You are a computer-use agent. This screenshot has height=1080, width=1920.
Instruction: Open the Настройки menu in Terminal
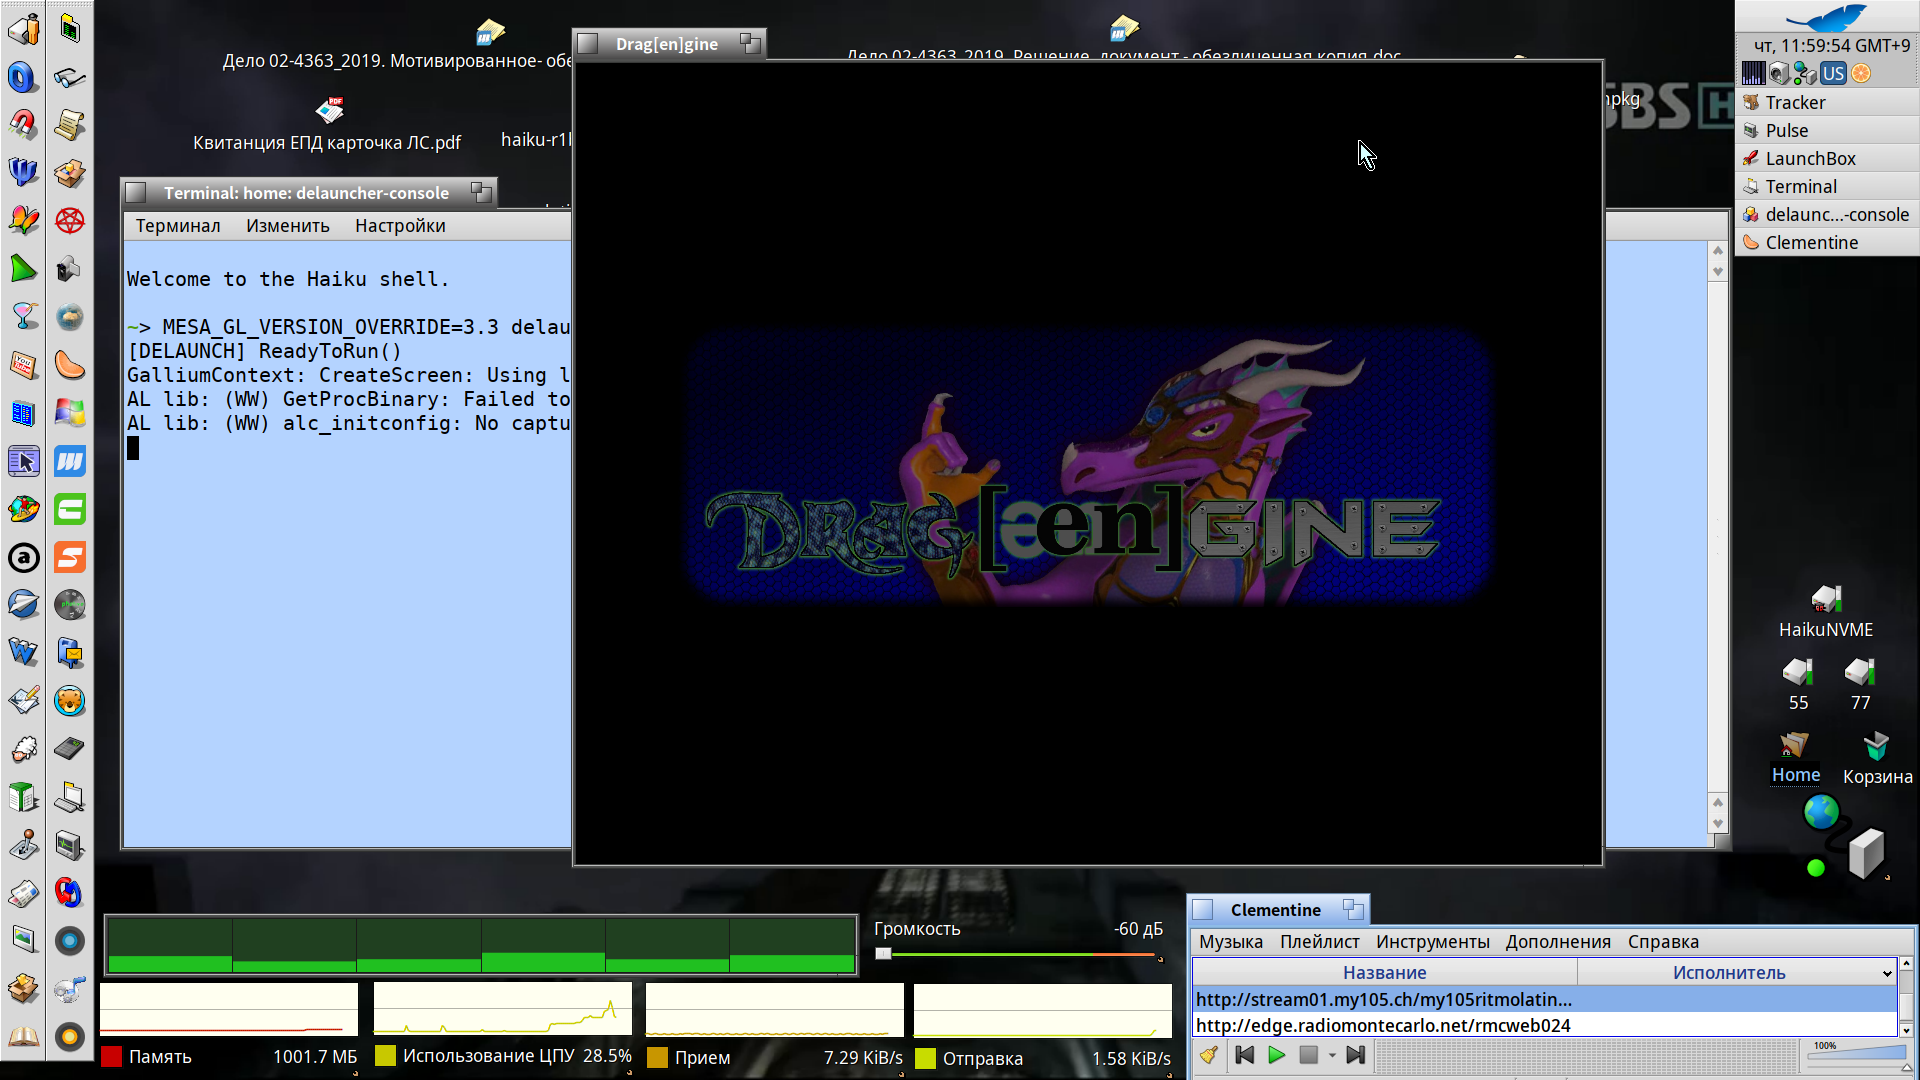point(400,226)
